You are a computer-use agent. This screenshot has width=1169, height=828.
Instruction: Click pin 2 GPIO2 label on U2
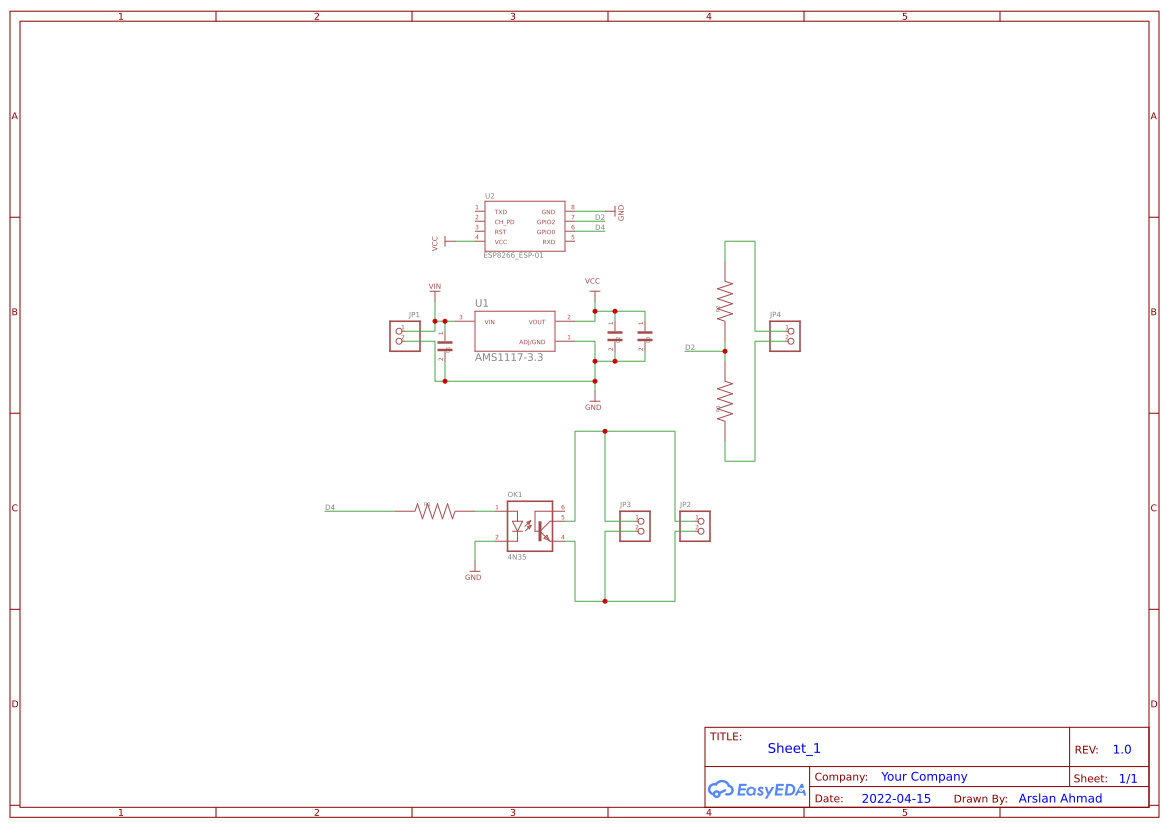(548, 222)
